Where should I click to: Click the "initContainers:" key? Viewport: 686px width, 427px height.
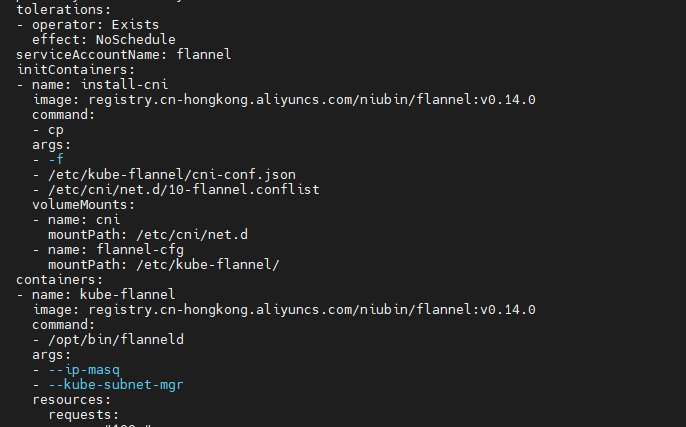pos(75,69)
